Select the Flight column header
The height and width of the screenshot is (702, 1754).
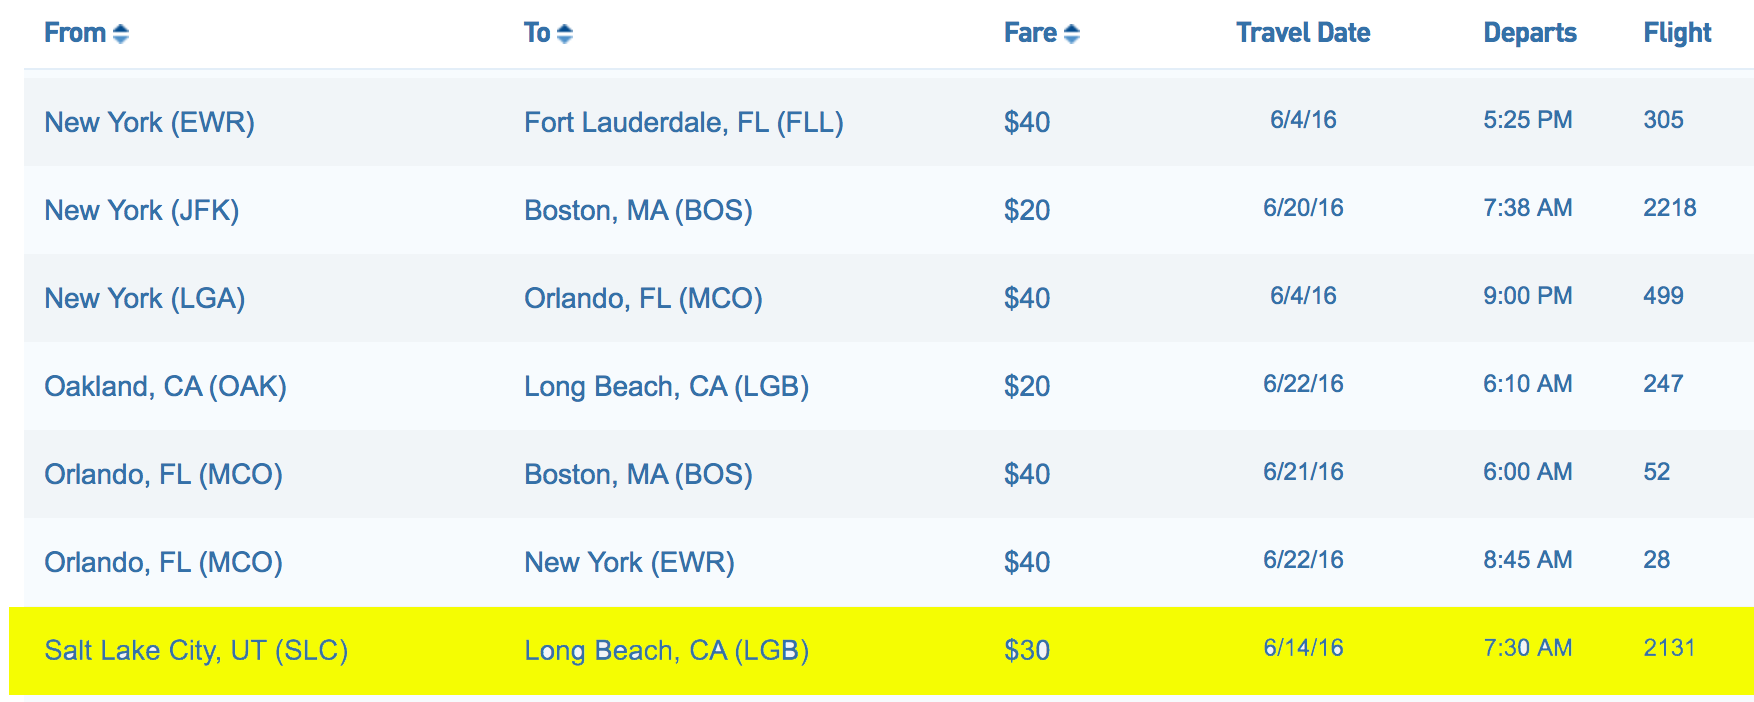pyautogui.click(x=1677, y=33)
